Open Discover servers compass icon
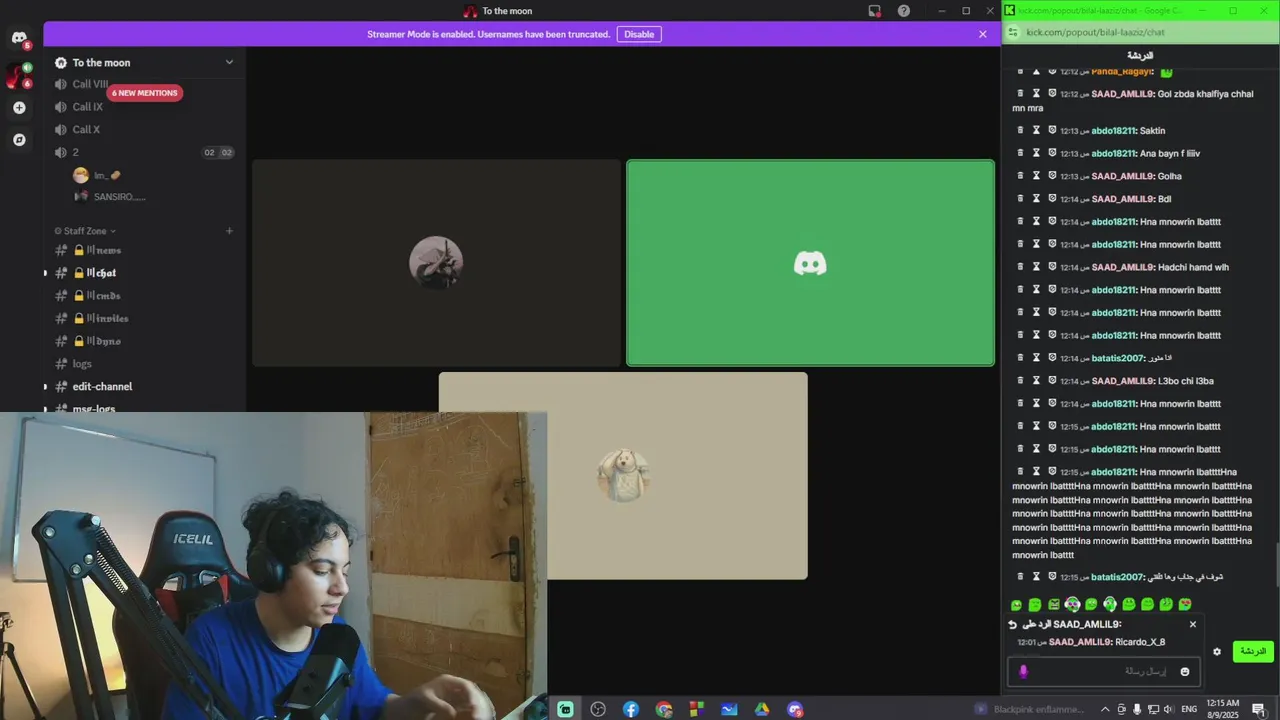 tap(19, 139)
